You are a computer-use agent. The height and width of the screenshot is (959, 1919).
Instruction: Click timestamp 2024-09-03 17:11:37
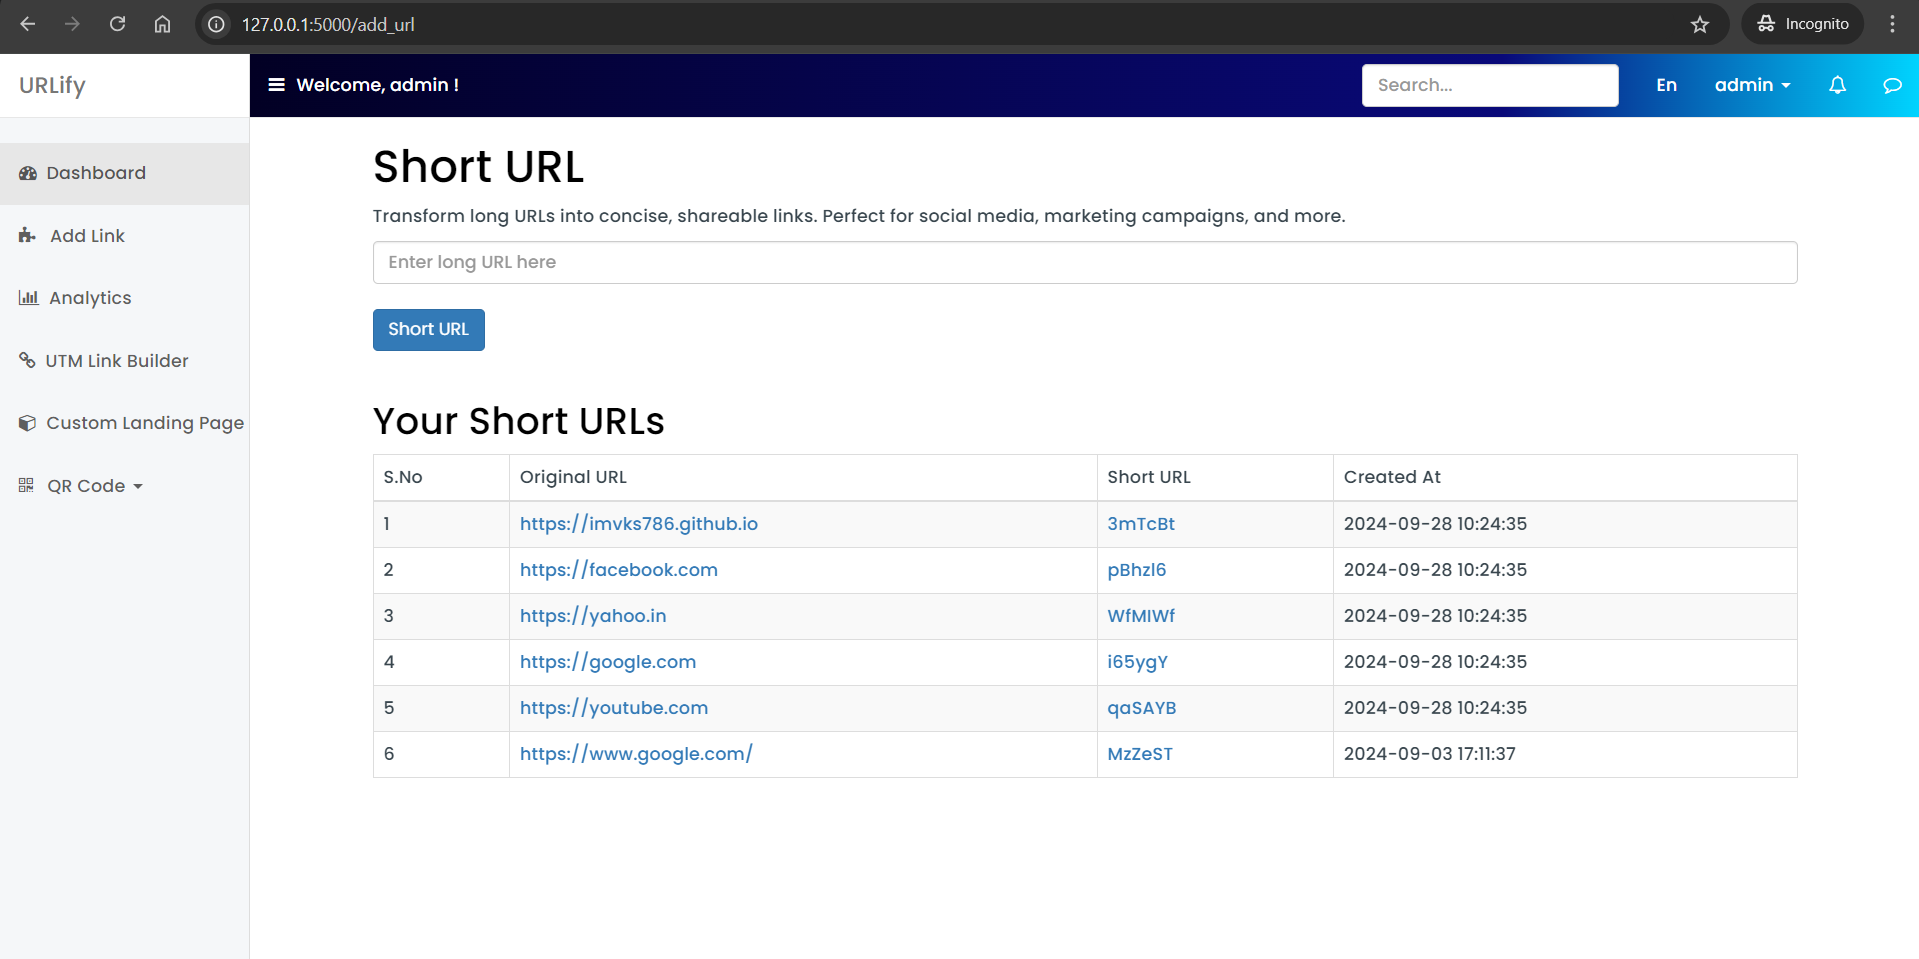[x=1429, y=754]
